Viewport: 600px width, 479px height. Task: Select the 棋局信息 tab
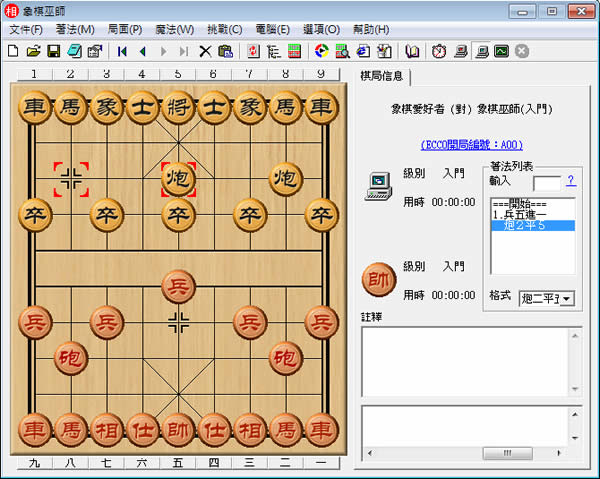383,77
